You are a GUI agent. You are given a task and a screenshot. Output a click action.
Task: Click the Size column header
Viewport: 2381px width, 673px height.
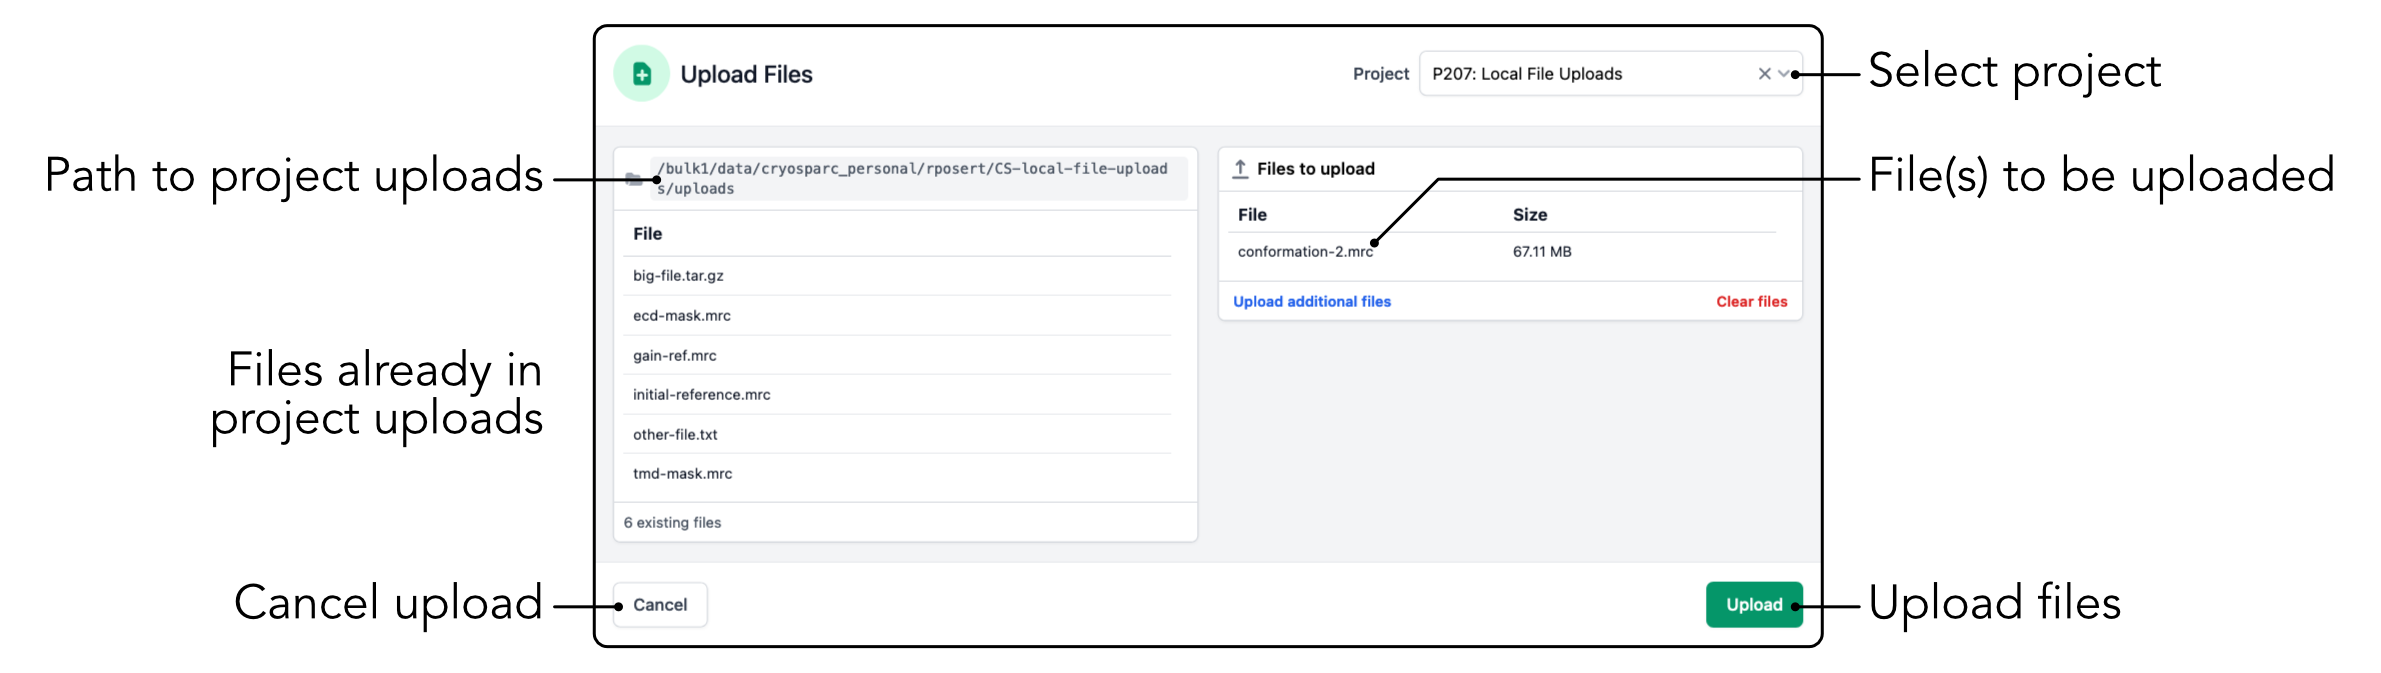tap(1529, 215)
